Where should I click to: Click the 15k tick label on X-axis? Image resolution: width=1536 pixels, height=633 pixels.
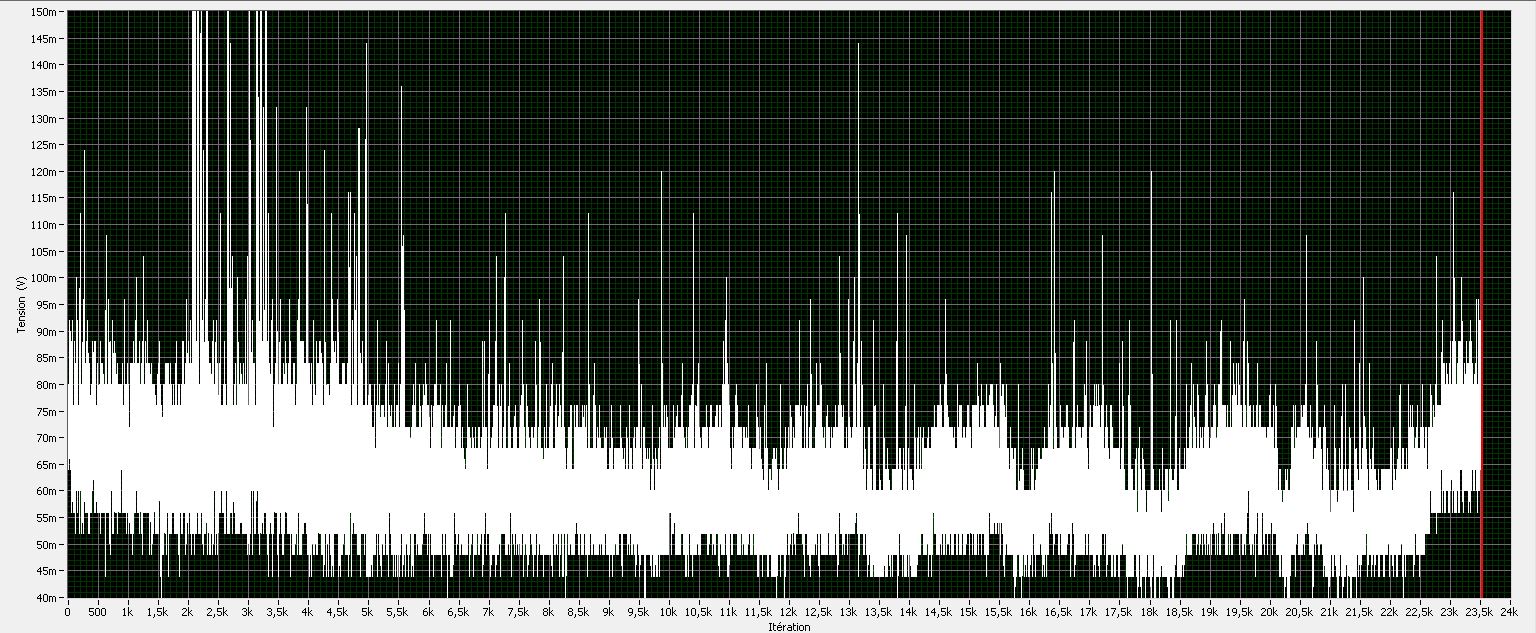coord(969,610)
